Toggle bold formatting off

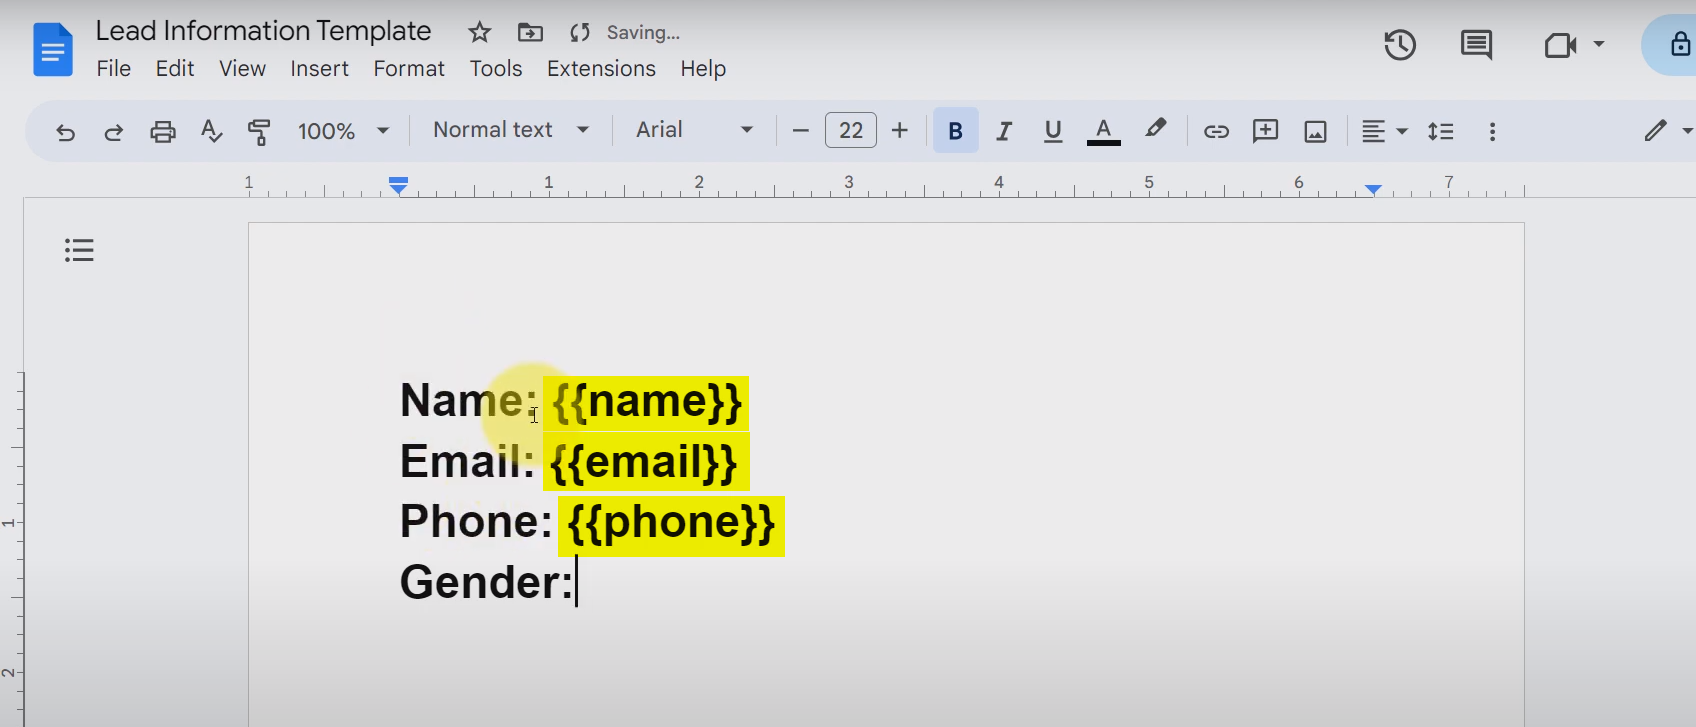955,131
